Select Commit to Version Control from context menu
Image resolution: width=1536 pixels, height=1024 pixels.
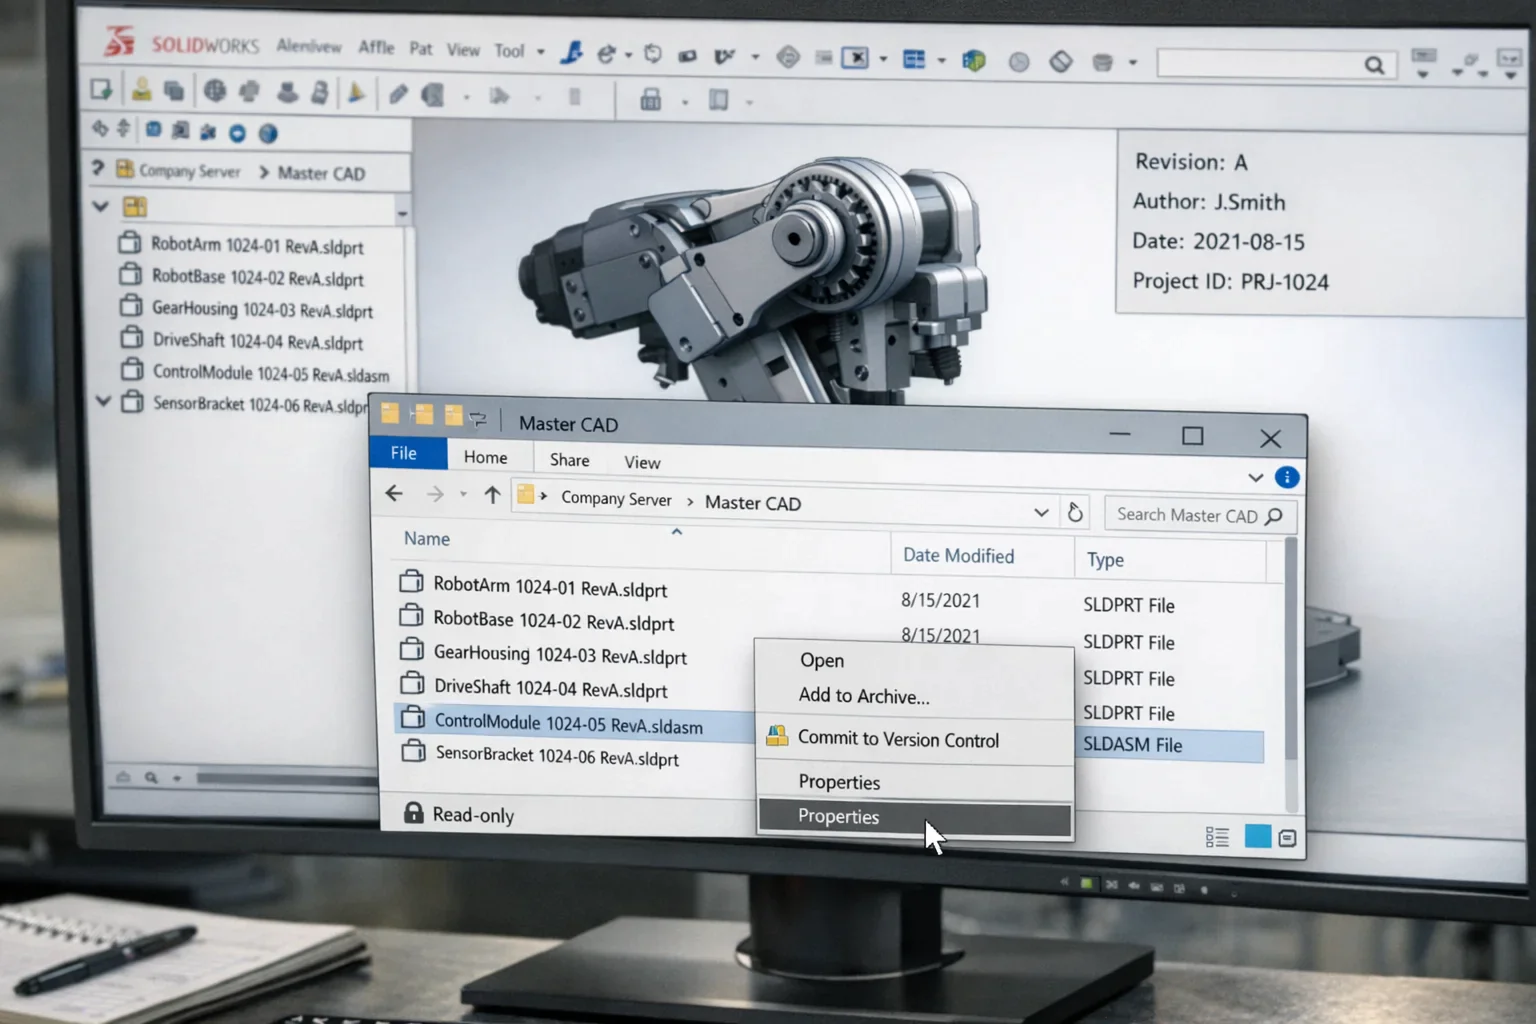point(897,740)
